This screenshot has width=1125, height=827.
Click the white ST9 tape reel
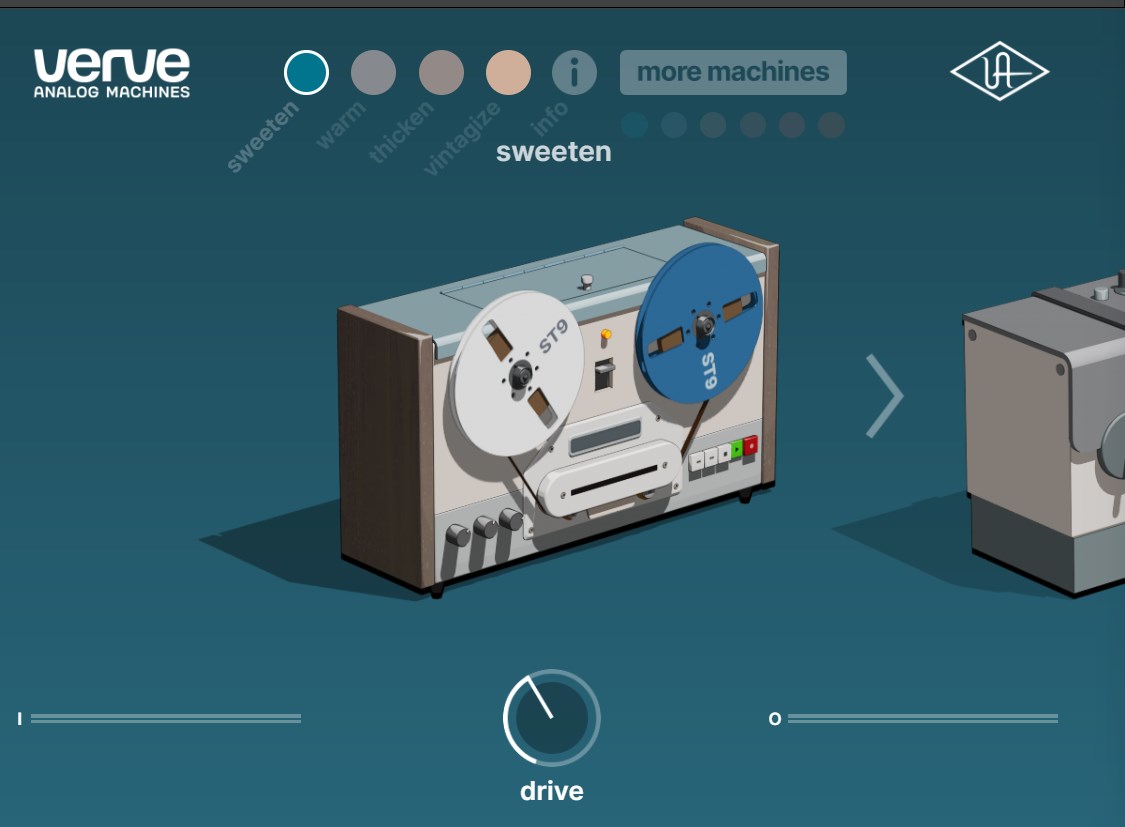coord(517,373)
